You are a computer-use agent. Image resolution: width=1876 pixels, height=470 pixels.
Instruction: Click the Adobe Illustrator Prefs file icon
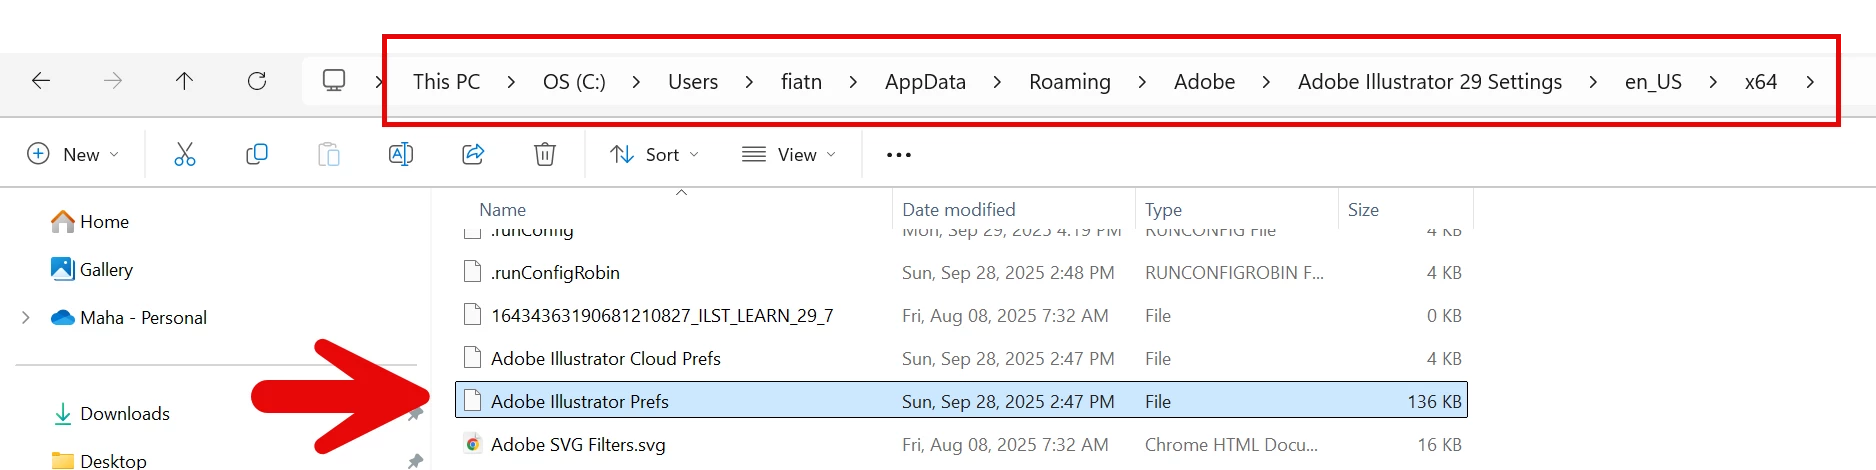(473, 401)
